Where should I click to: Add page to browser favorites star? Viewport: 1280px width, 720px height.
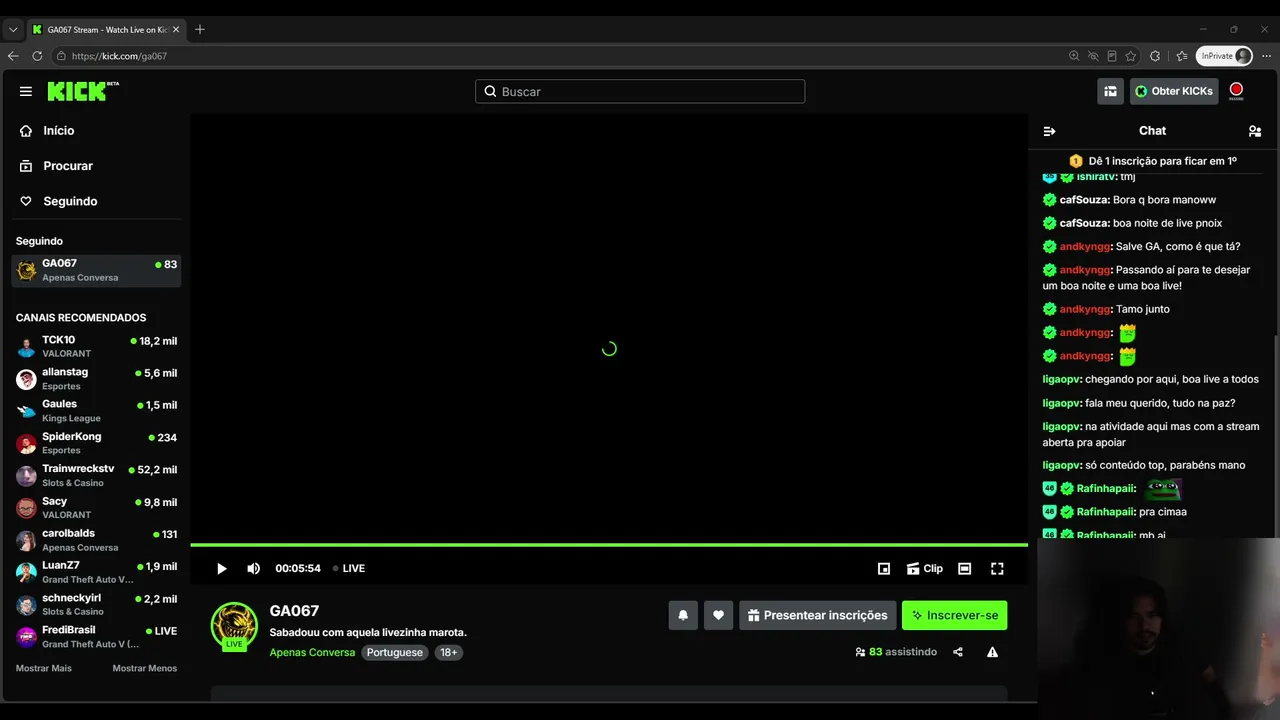(1131, 56)
